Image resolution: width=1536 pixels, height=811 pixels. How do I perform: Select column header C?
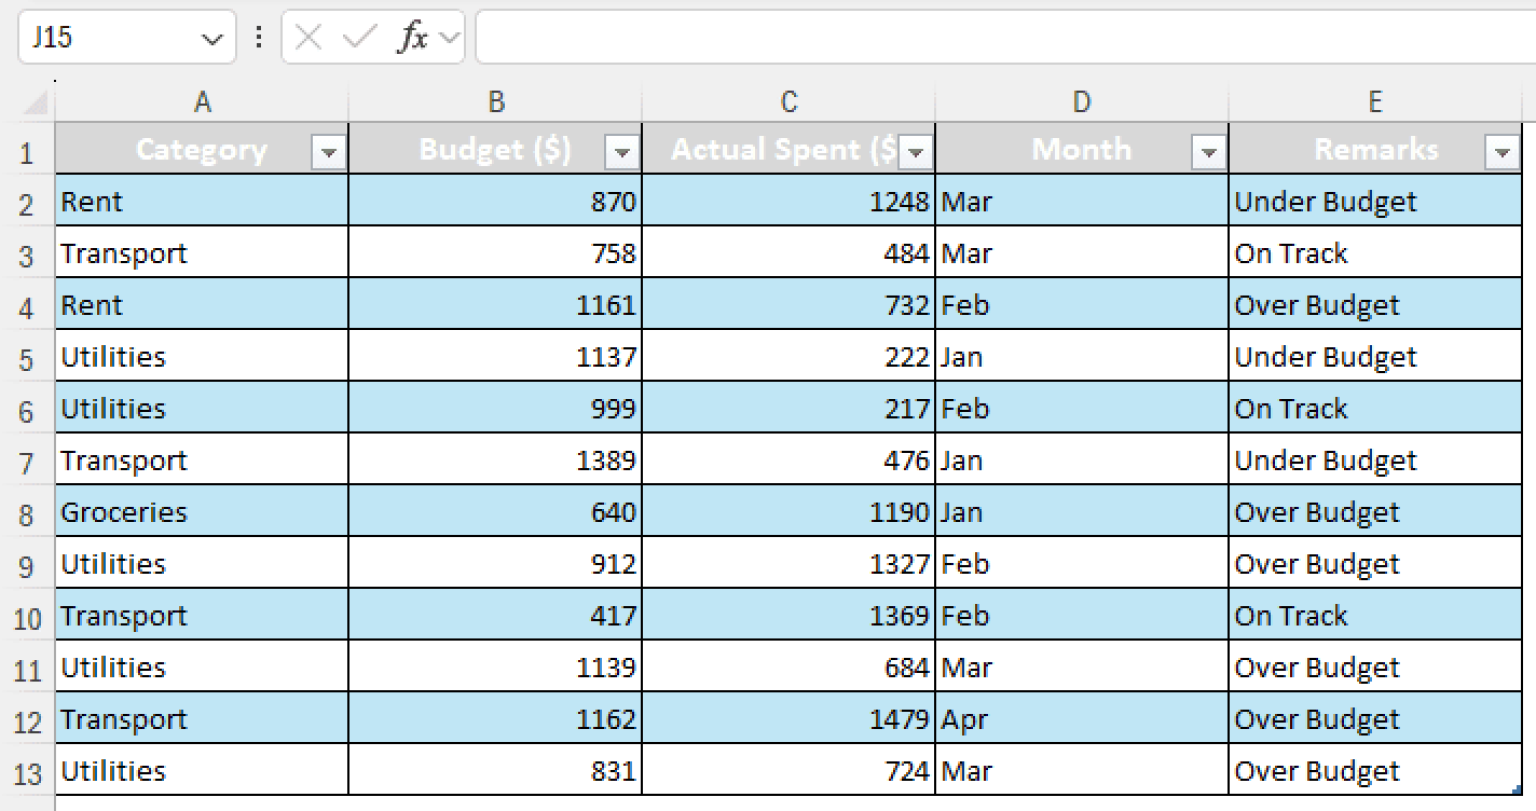coord(789,101)
